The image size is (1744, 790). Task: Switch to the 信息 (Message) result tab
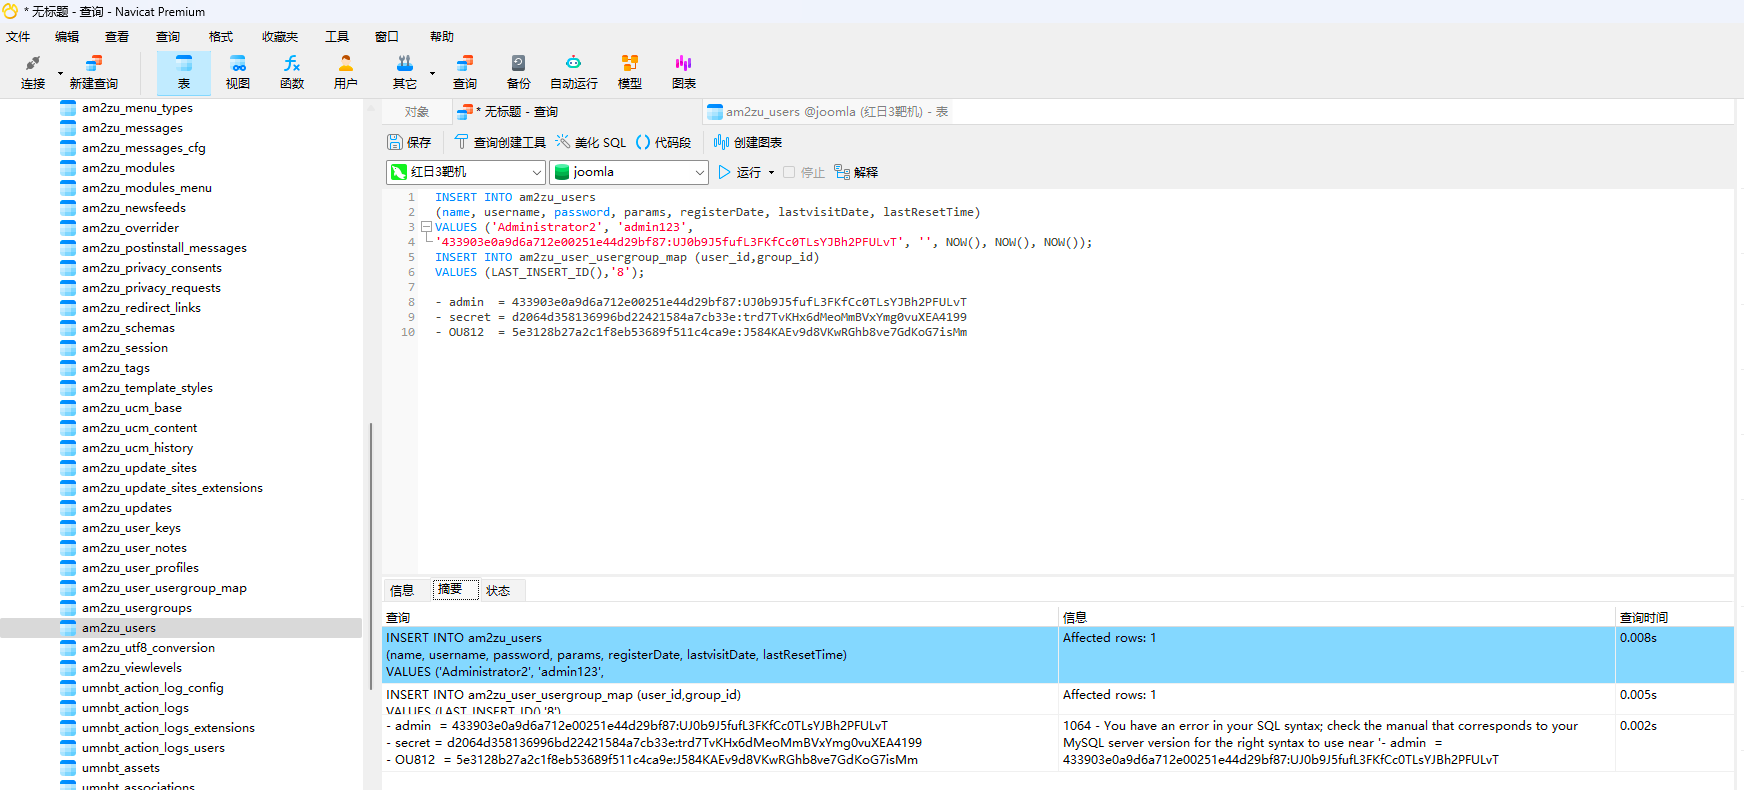point(402,590)
